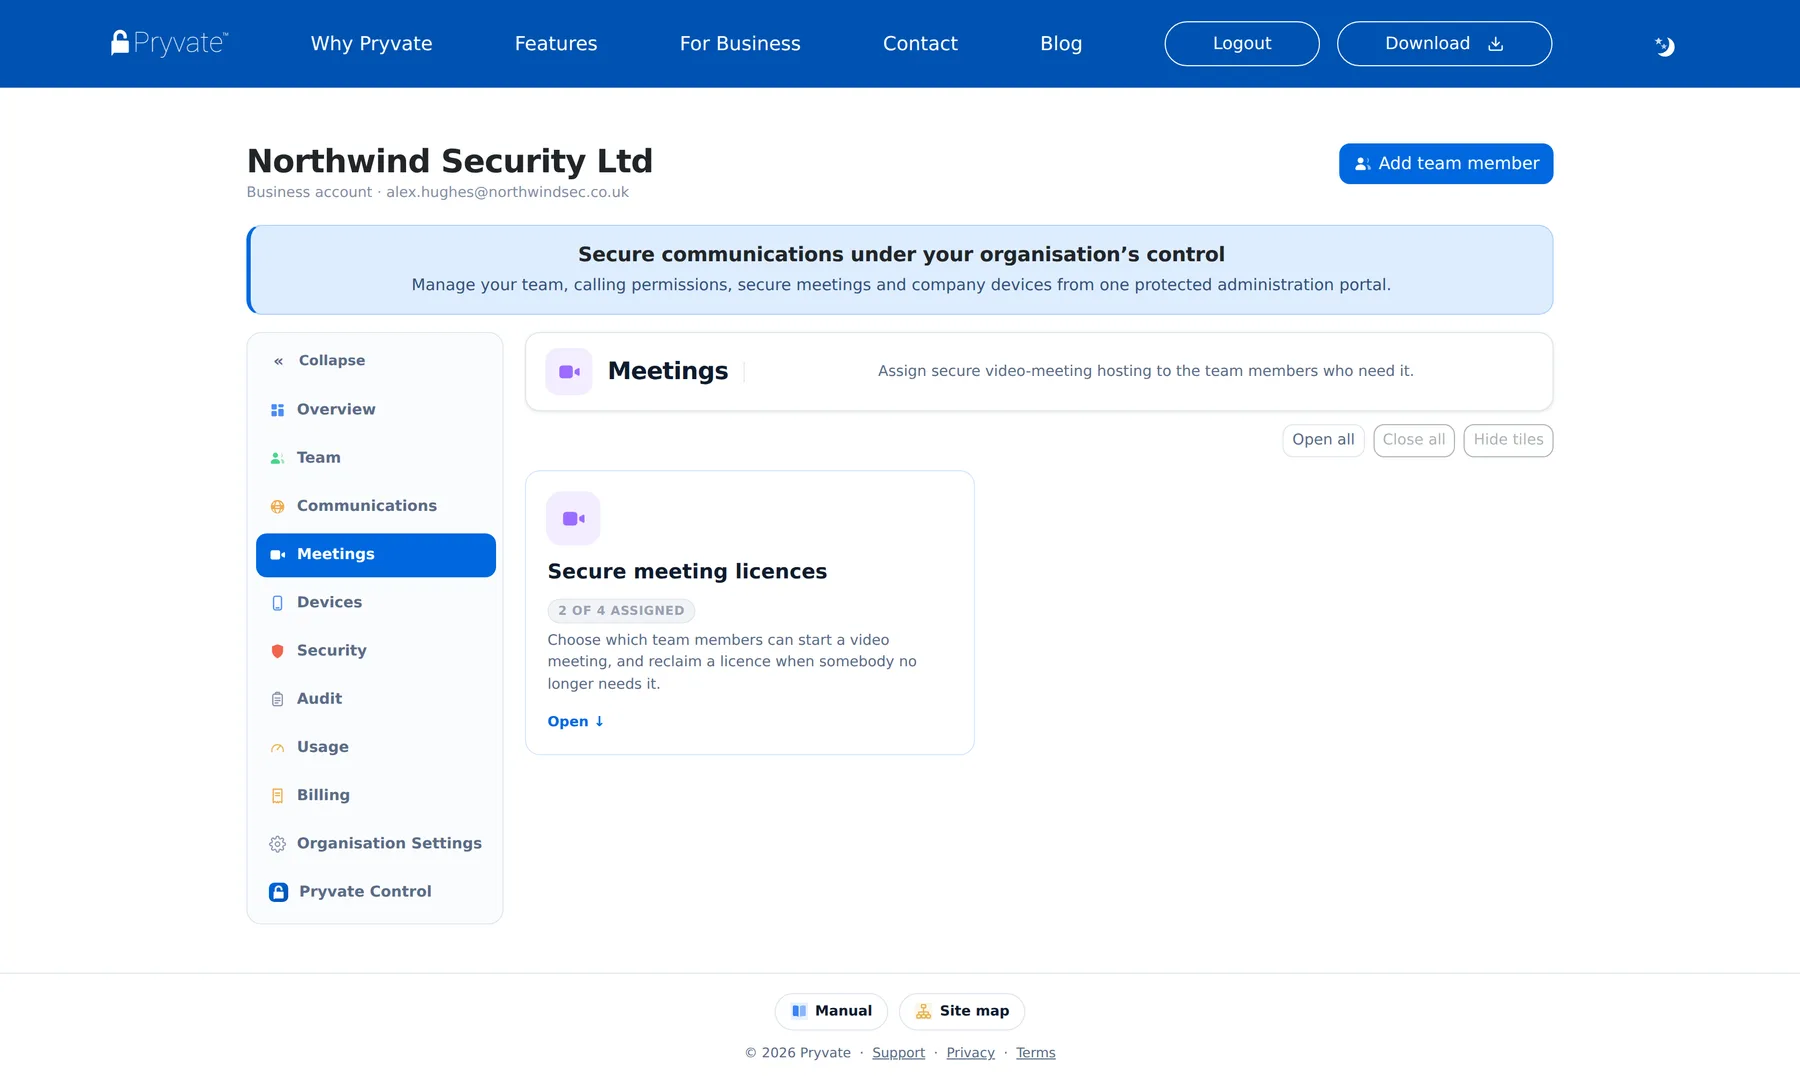Viewport: 1800px width, 1085px height.
Task: Go to the Contact page
Action: [x=920, y=44]
